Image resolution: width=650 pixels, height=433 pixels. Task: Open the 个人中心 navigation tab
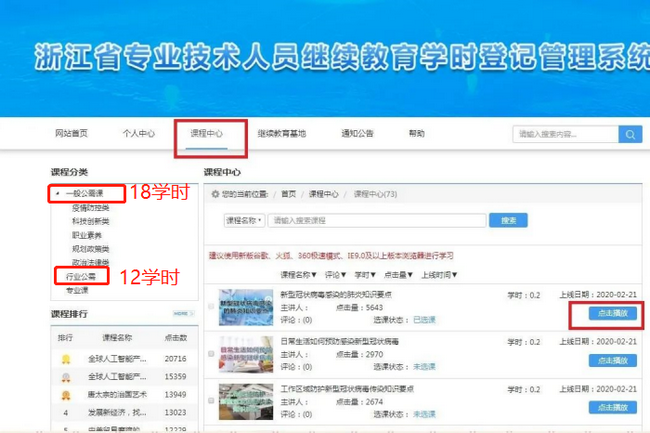138,134
